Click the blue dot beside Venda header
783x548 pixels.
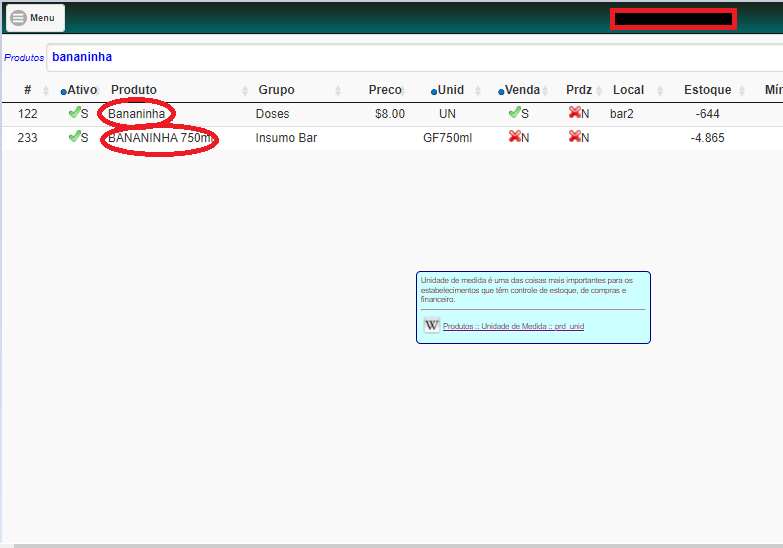tap(501, 92)
